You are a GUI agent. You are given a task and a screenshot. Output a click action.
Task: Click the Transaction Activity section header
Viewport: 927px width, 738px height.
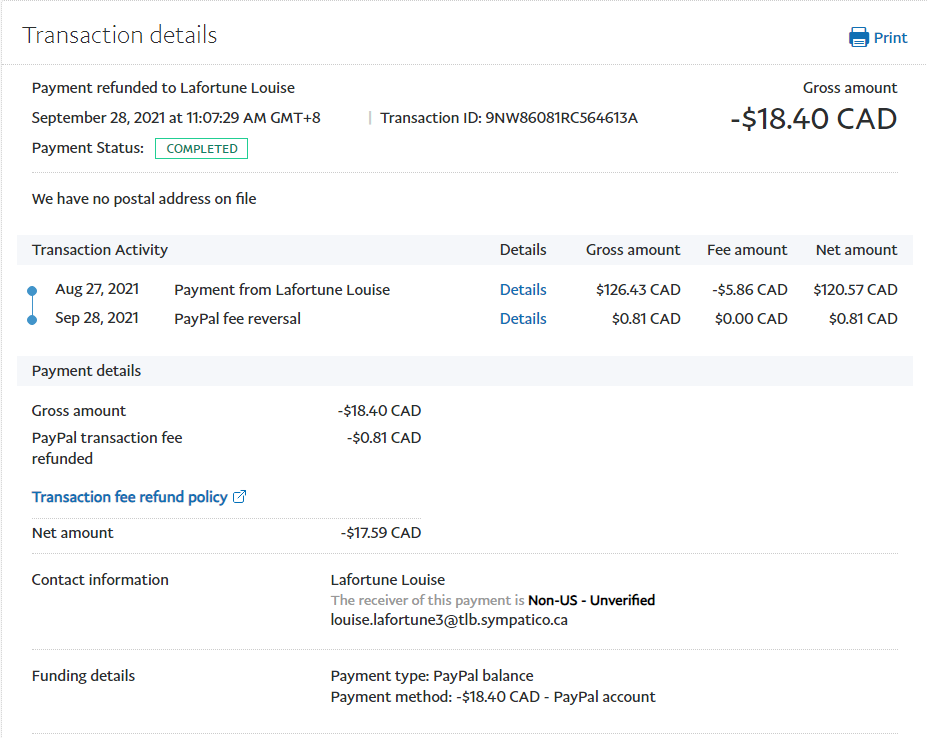click(100, 250)
